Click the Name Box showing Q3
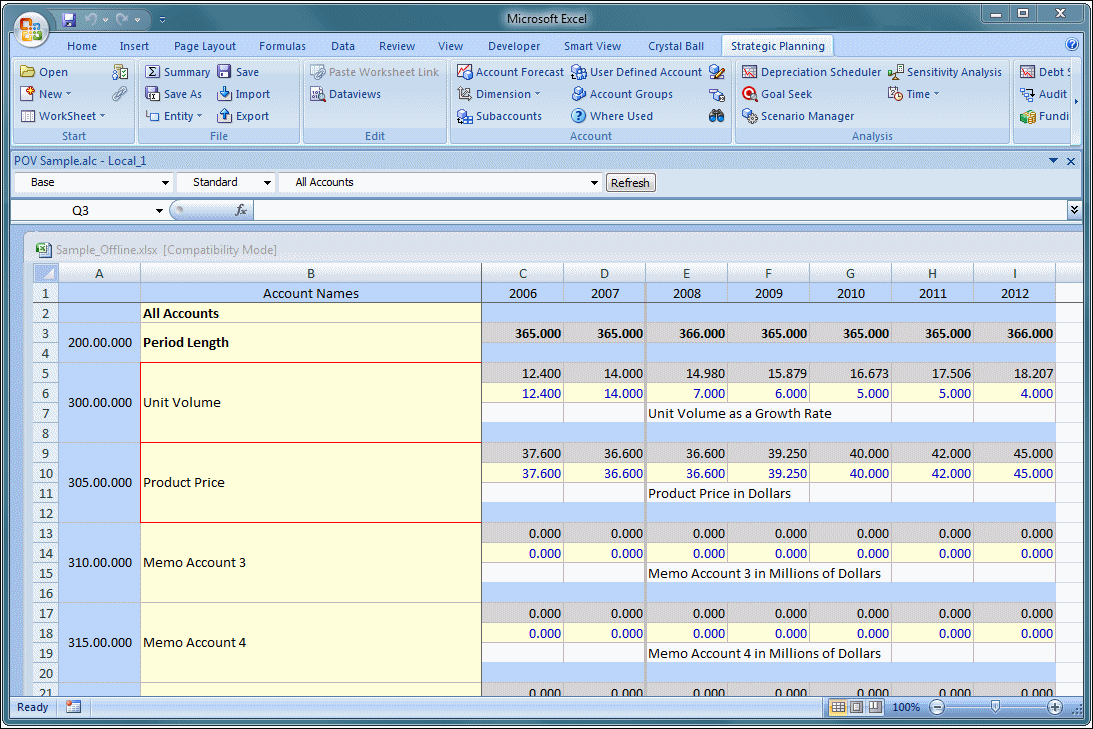 [80, 211]
